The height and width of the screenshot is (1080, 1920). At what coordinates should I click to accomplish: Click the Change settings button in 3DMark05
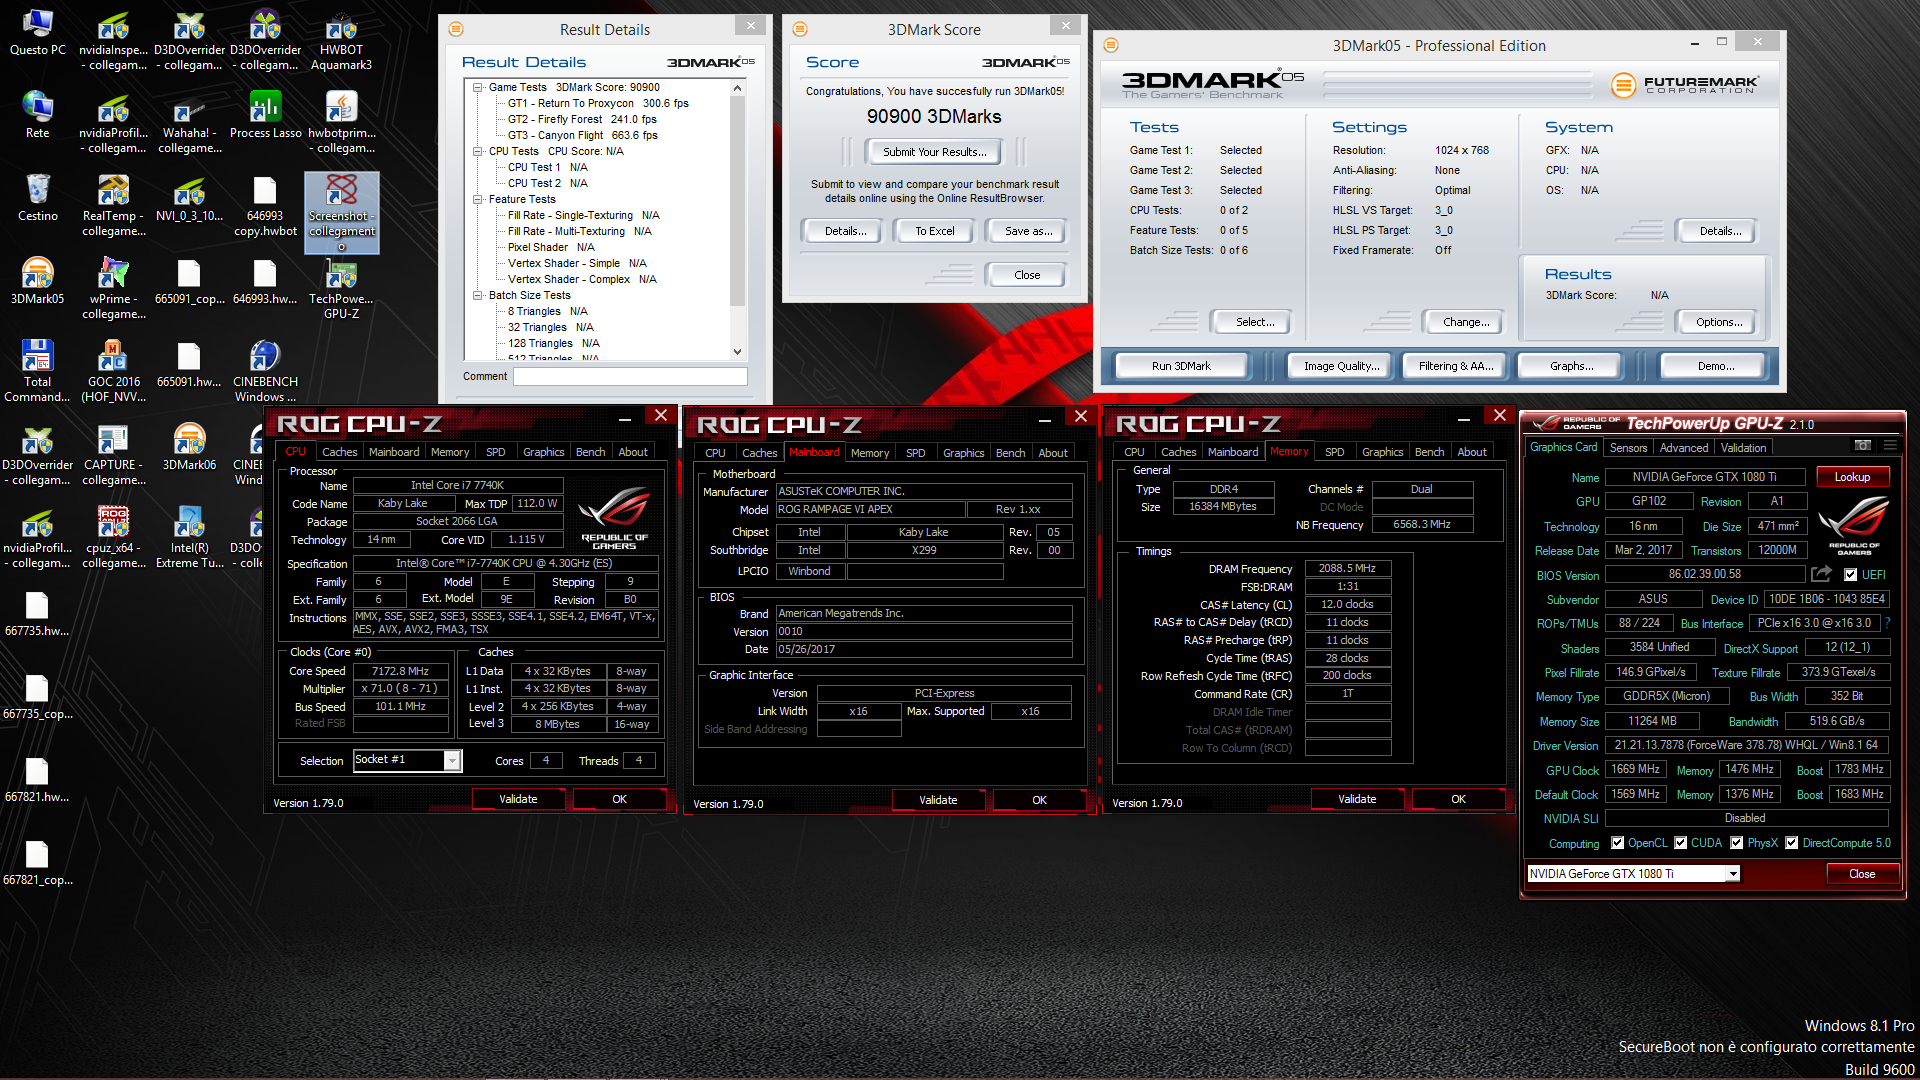[x=1465, y=322]
